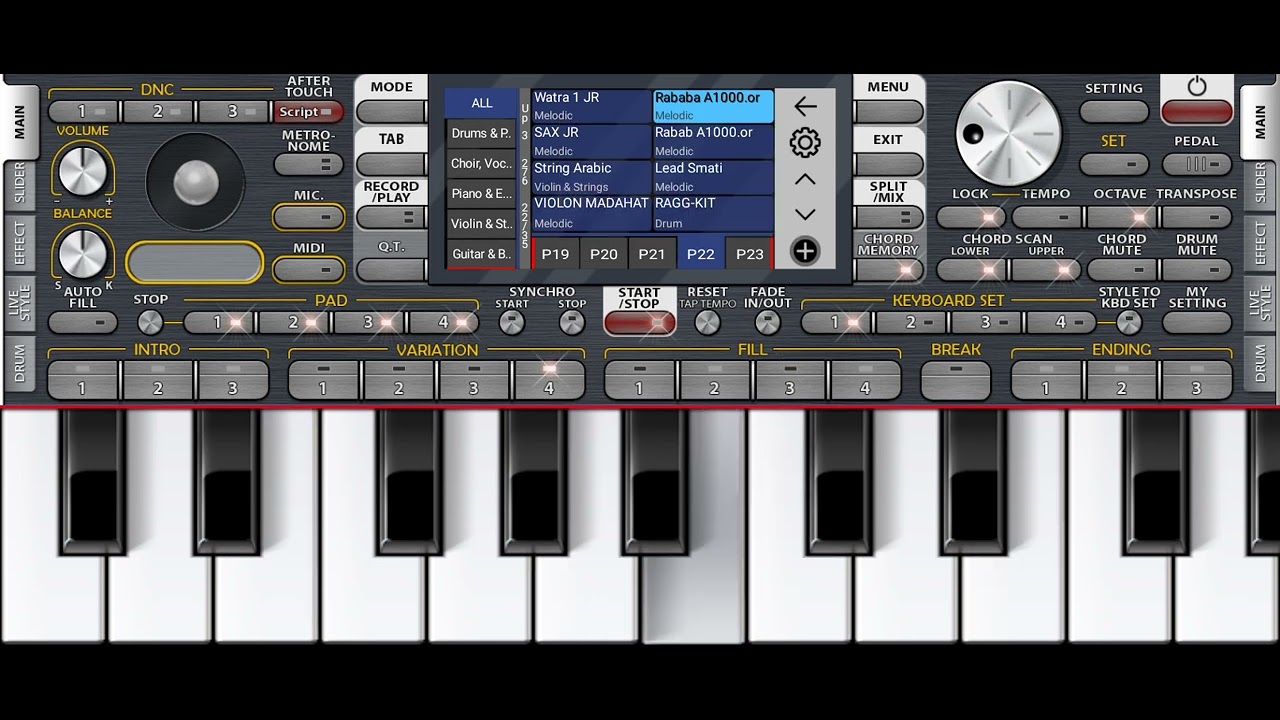Click the Auto Fill button
This screenshot has height=720, width=1280.
click(x=84, y=322)
